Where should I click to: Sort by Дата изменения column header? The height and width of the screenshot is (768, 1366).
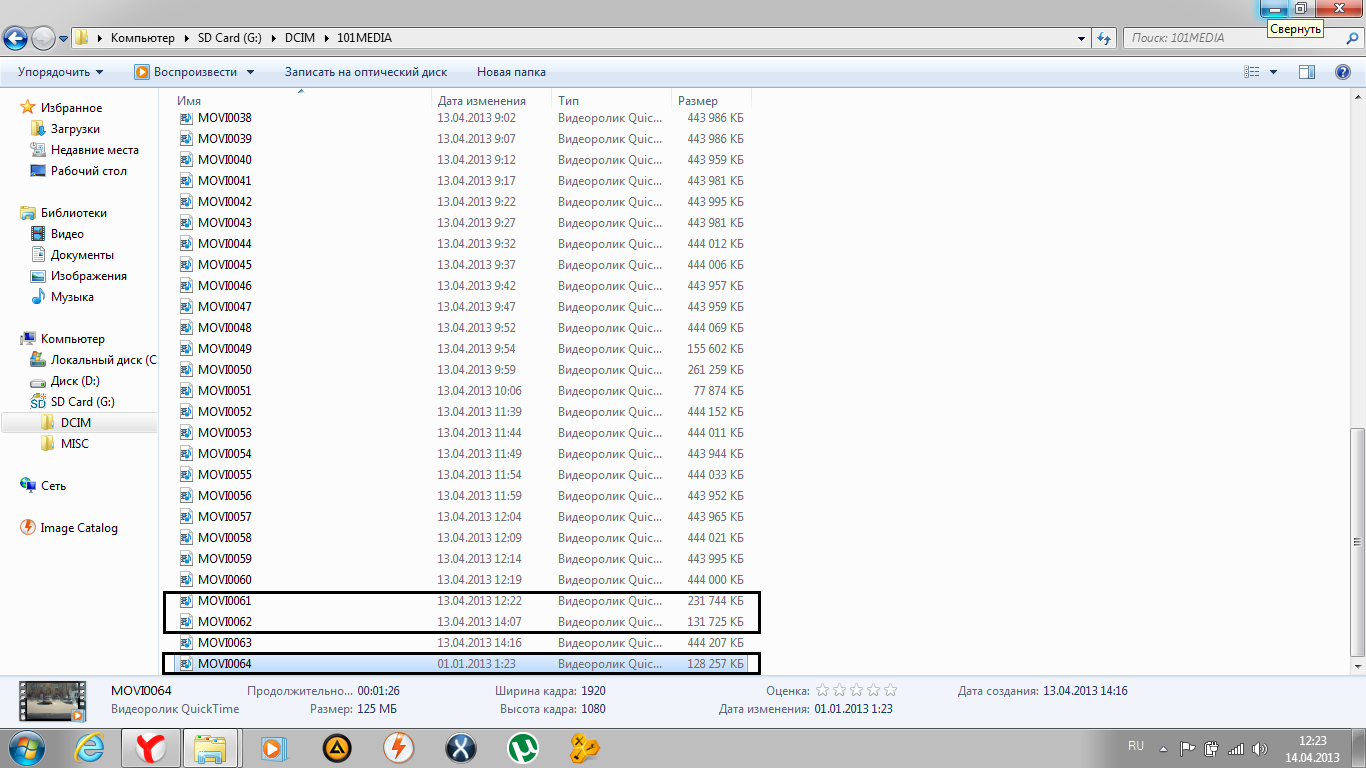pos(481,101)
